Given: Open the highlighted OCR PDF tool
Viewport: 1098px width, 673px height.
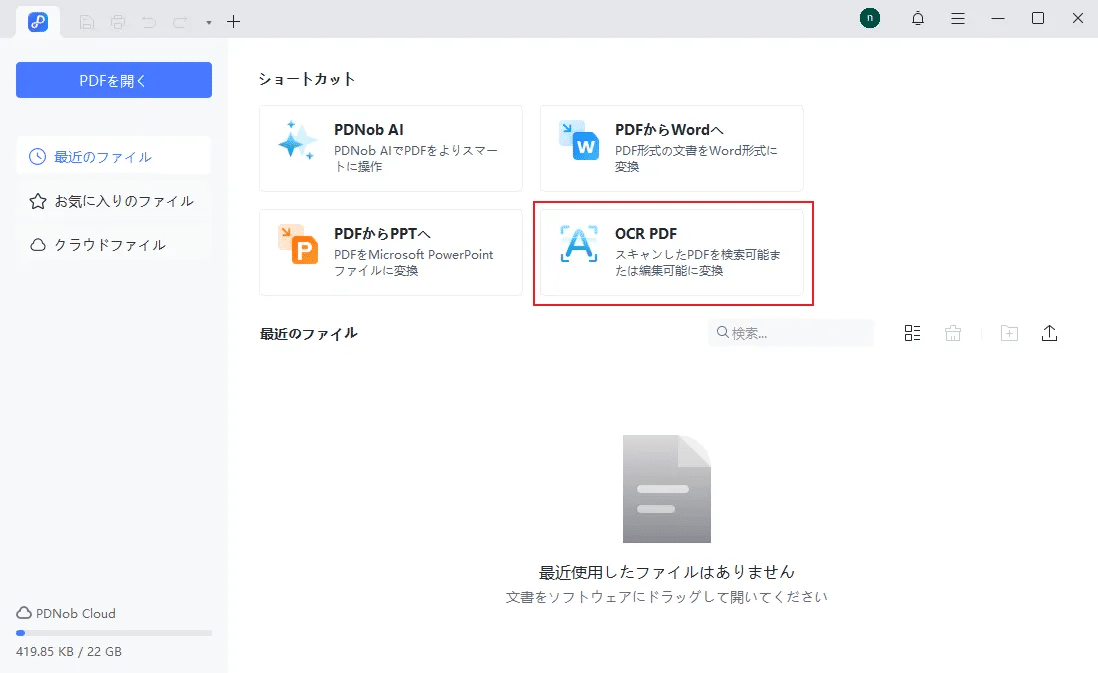Looking at the screenshot, I should pos(671,252).
